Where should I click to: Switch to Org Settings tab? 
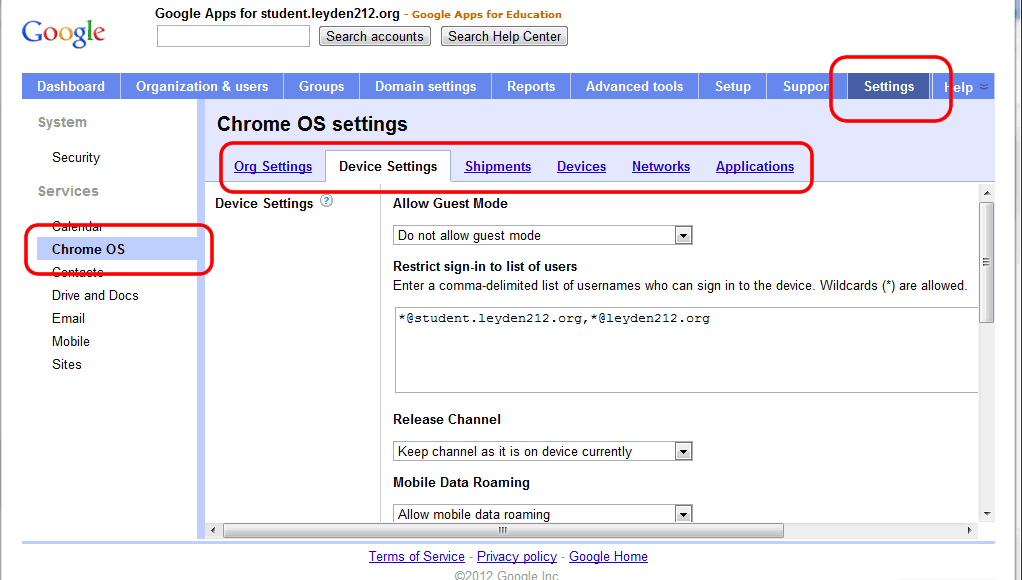pos(273,166)
